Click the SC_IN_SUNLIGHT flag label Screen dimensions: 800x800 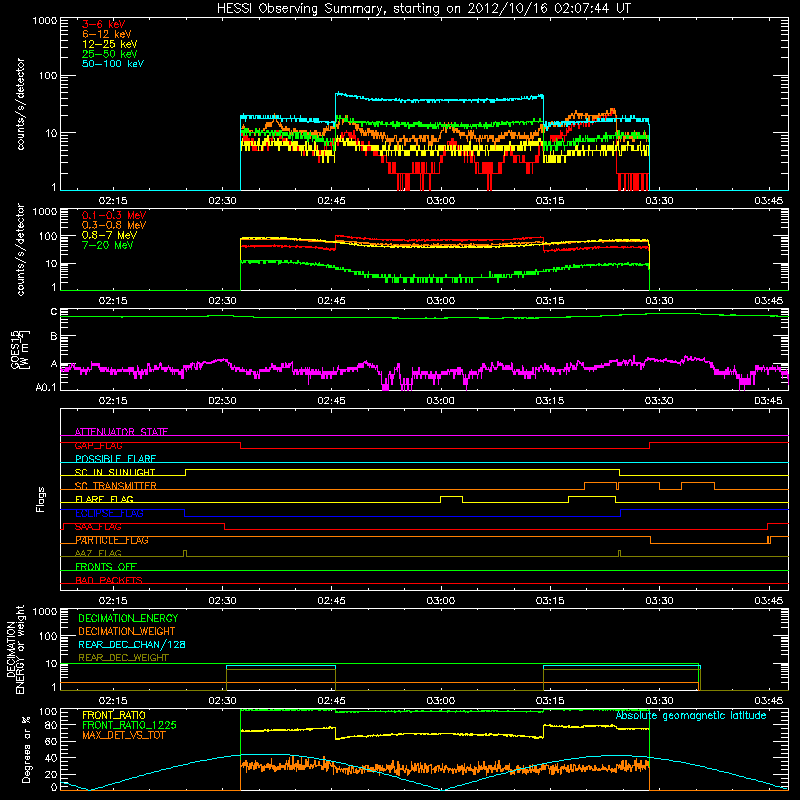pos(115,472)
